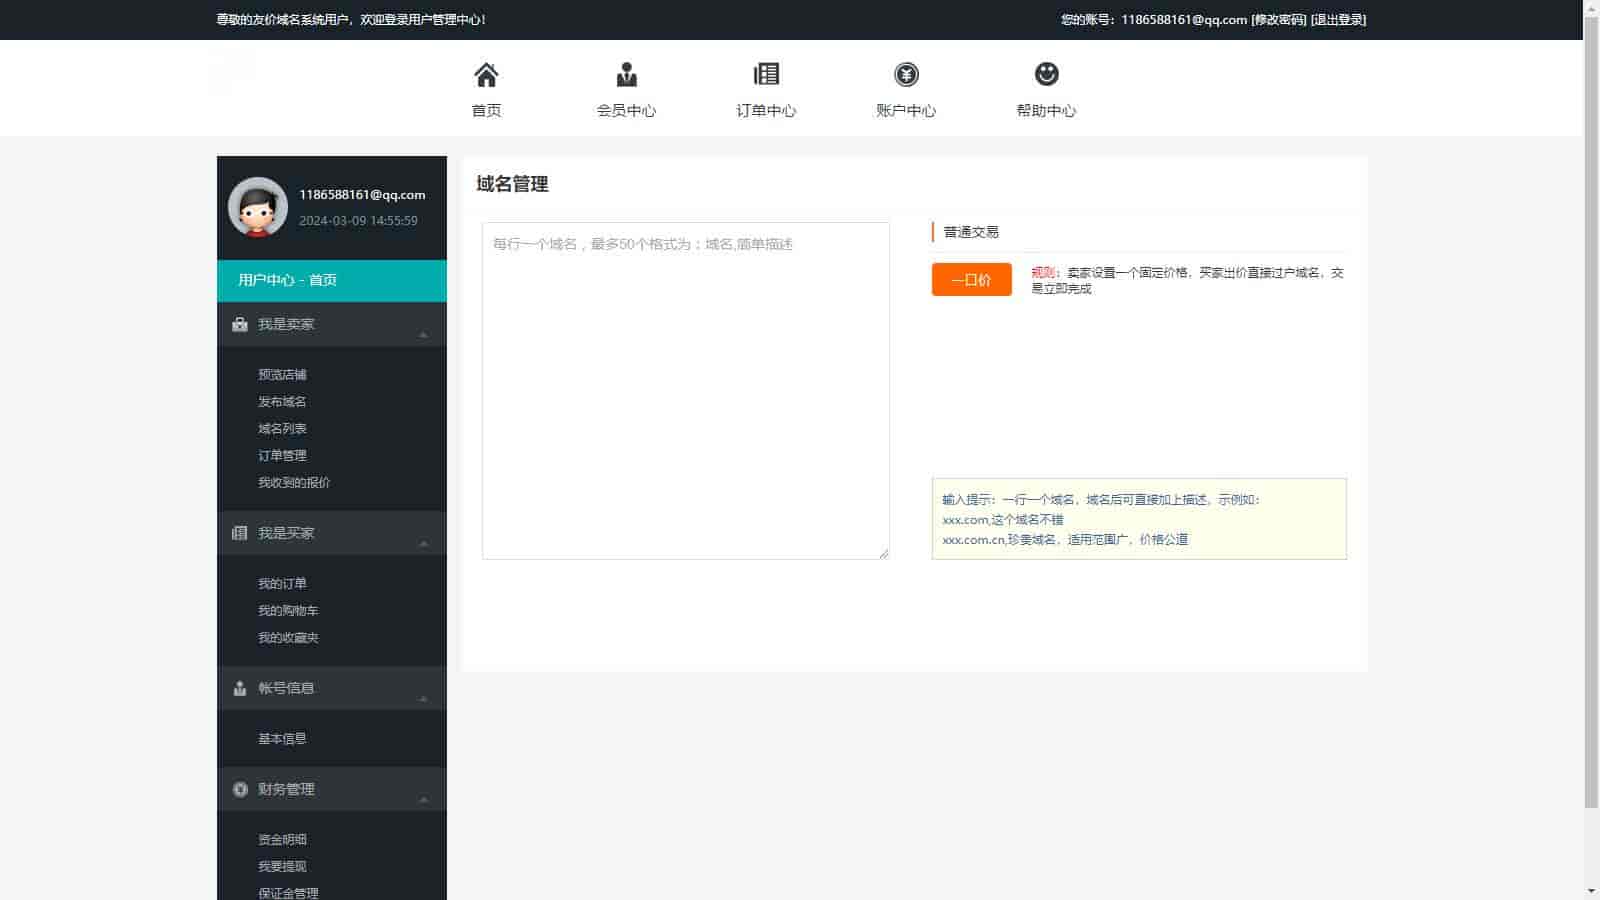1600x900 pixels.
Task: Click the 账户中心 yen icon
Action: [x=906, y=75]
